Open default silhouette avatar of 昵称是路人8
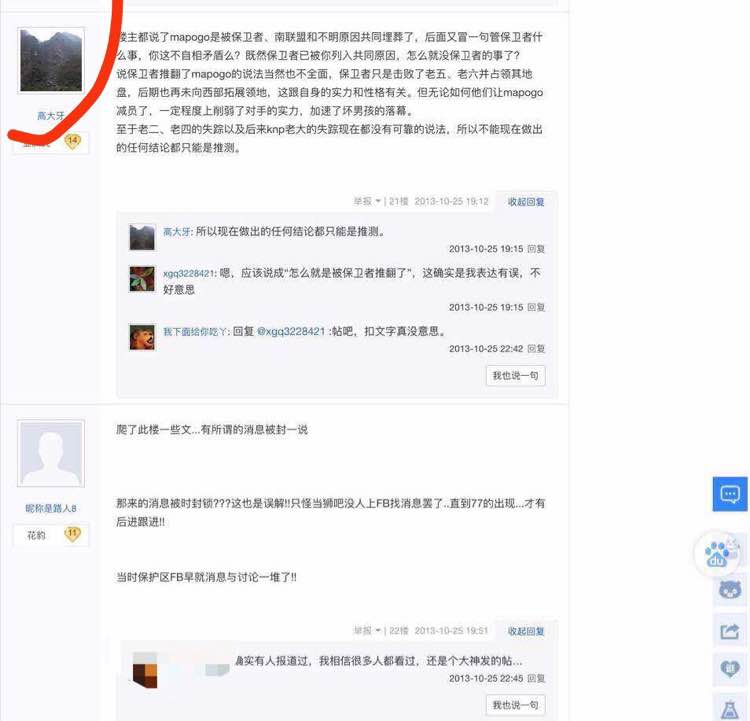This screenshot has width=750, height=721. click(51, 454)
